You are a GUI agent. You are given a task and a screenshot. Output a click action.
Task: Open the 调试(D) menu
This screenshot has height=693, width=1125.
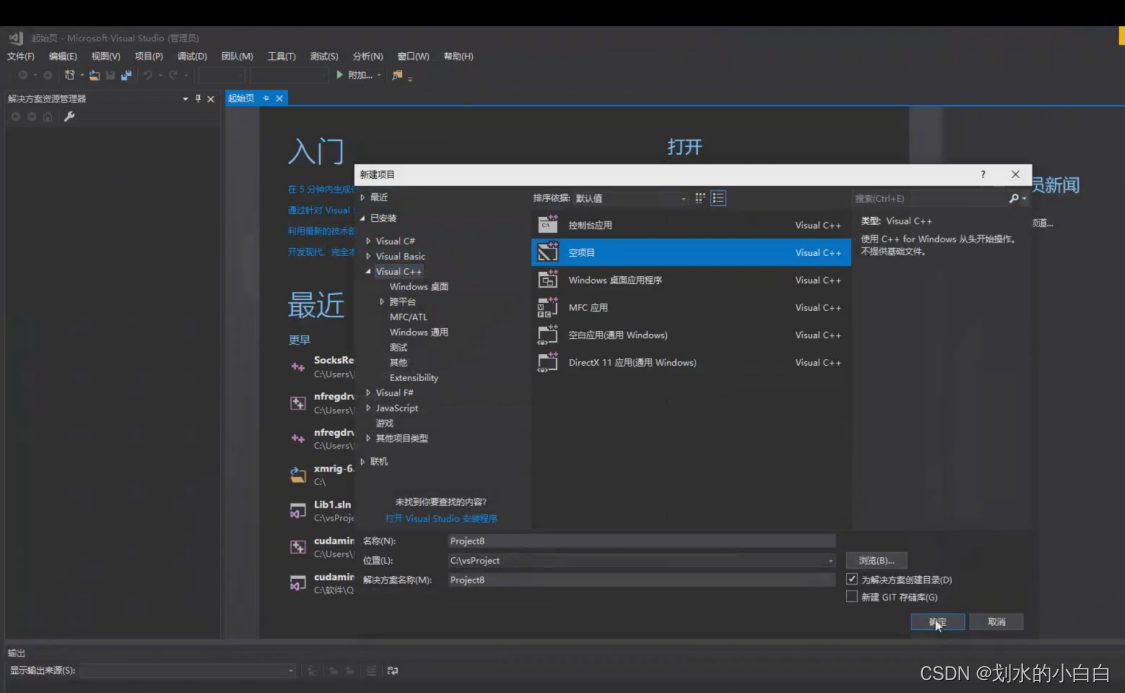(192, 56)
